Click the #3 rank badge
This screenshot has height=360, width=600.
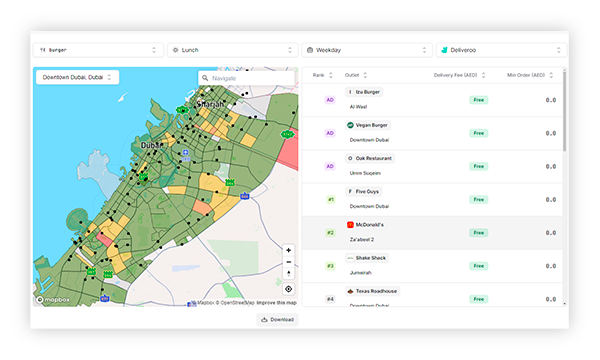330,266
